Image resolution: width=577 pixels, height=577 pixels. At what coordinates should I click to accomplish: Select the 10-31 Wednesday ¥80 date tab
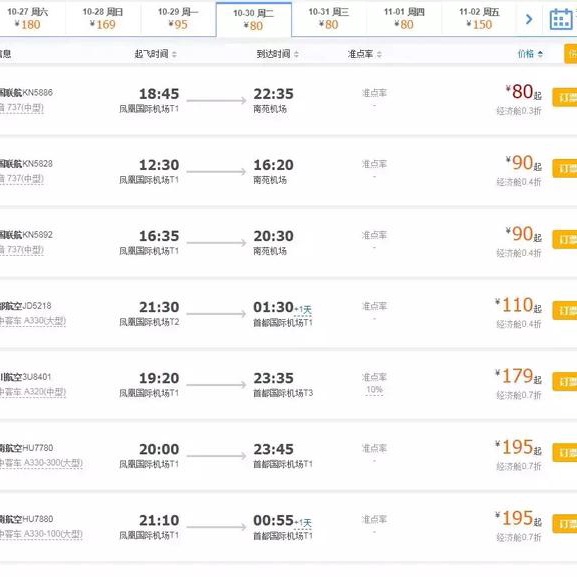point(329,18)
